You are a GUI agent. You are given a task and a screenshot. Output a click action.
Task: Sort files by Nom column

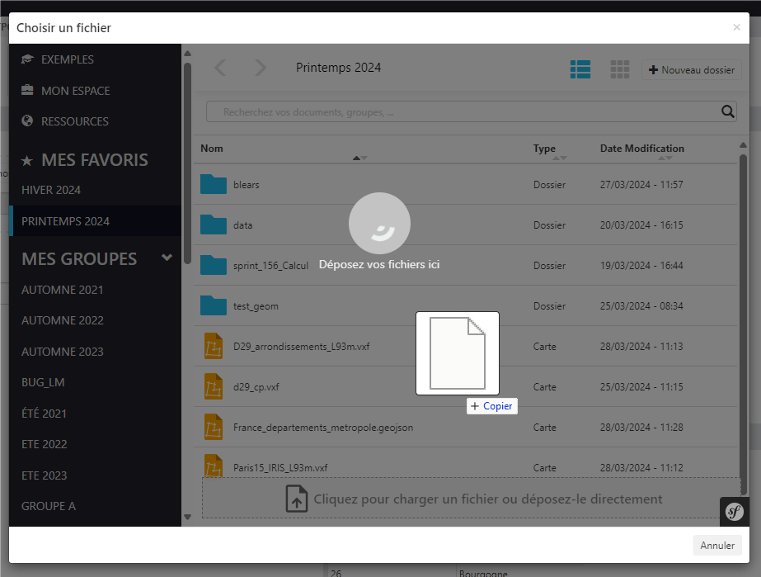[x=212, y=149]
